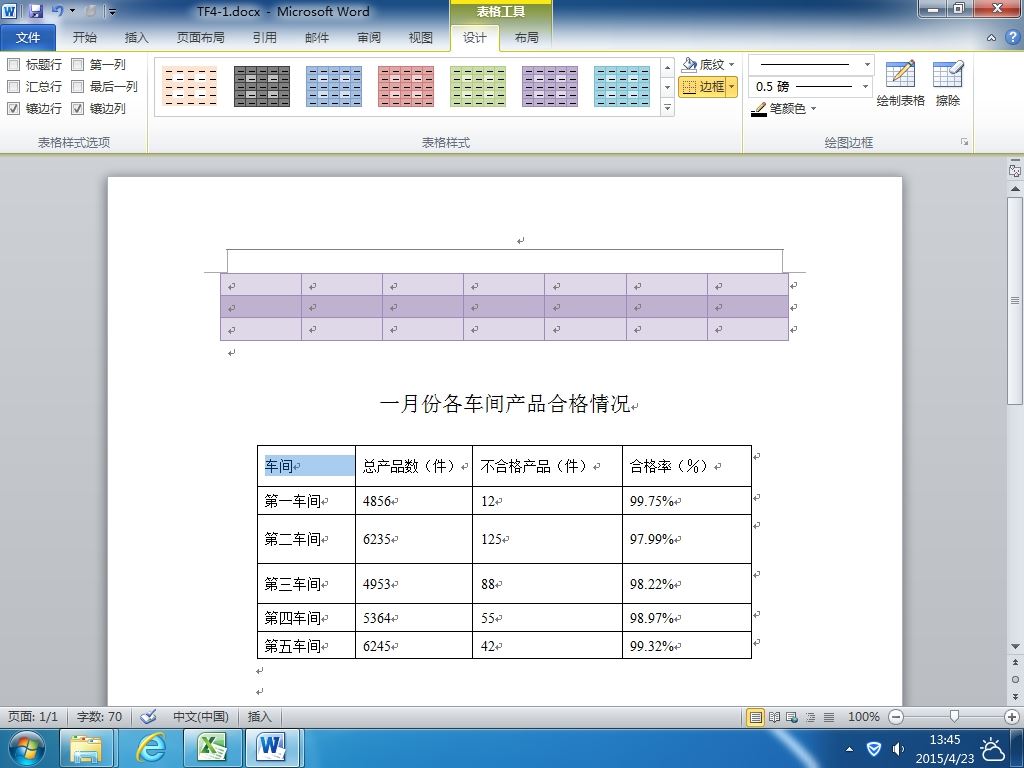Click the Save icon in quick access toolbar
1024x768 pixels.
[x=35, y=10]
